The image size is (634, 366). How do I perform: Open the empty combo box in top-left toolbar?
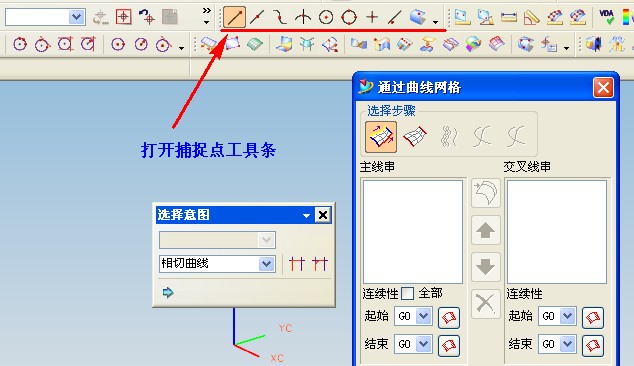[x=45, y=17]
